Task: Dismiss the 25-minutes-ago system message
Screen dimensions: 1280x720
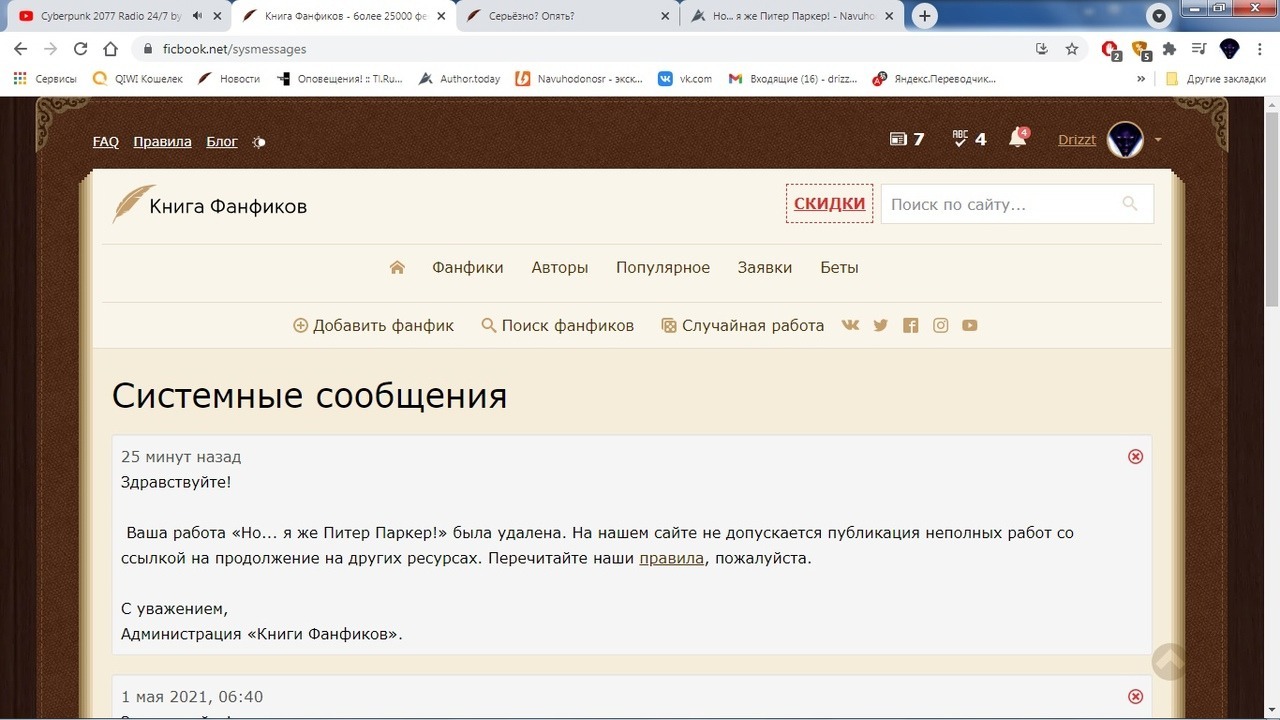Action: (1135, 456)
